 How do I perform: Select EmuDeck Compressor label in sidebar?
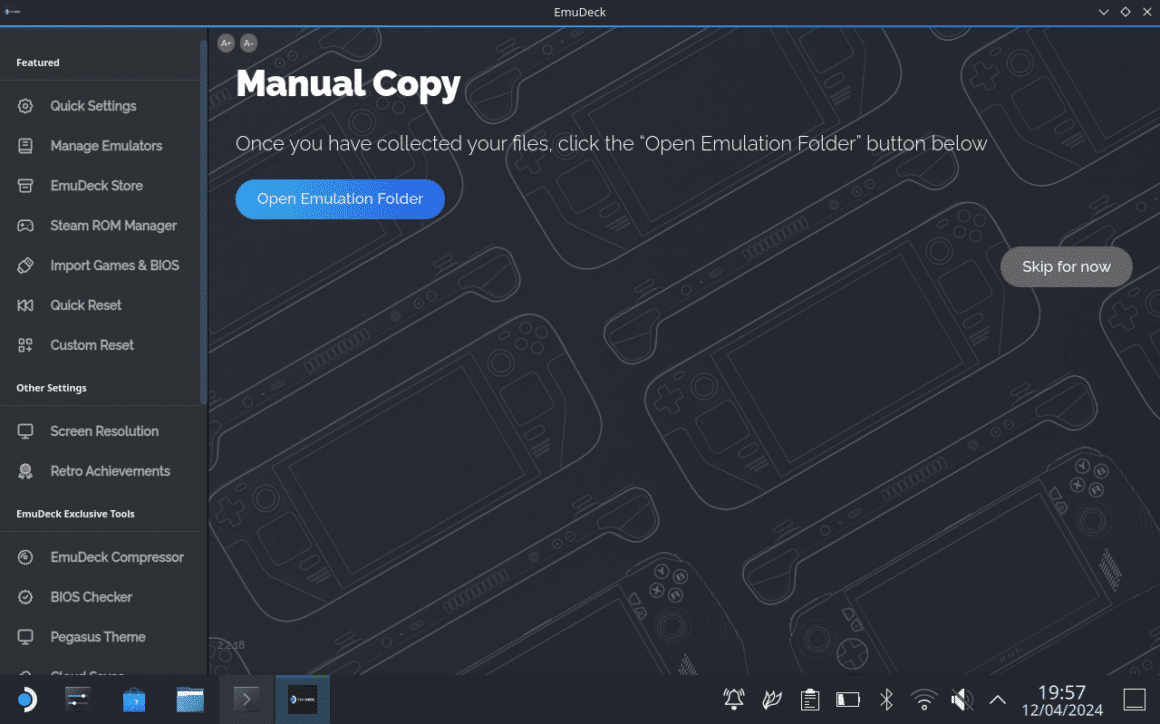(117, 557)
